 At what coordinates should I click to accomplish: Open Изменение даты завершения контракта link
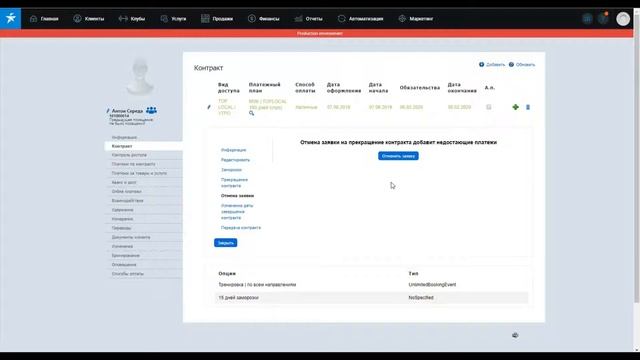click(237, 212)
